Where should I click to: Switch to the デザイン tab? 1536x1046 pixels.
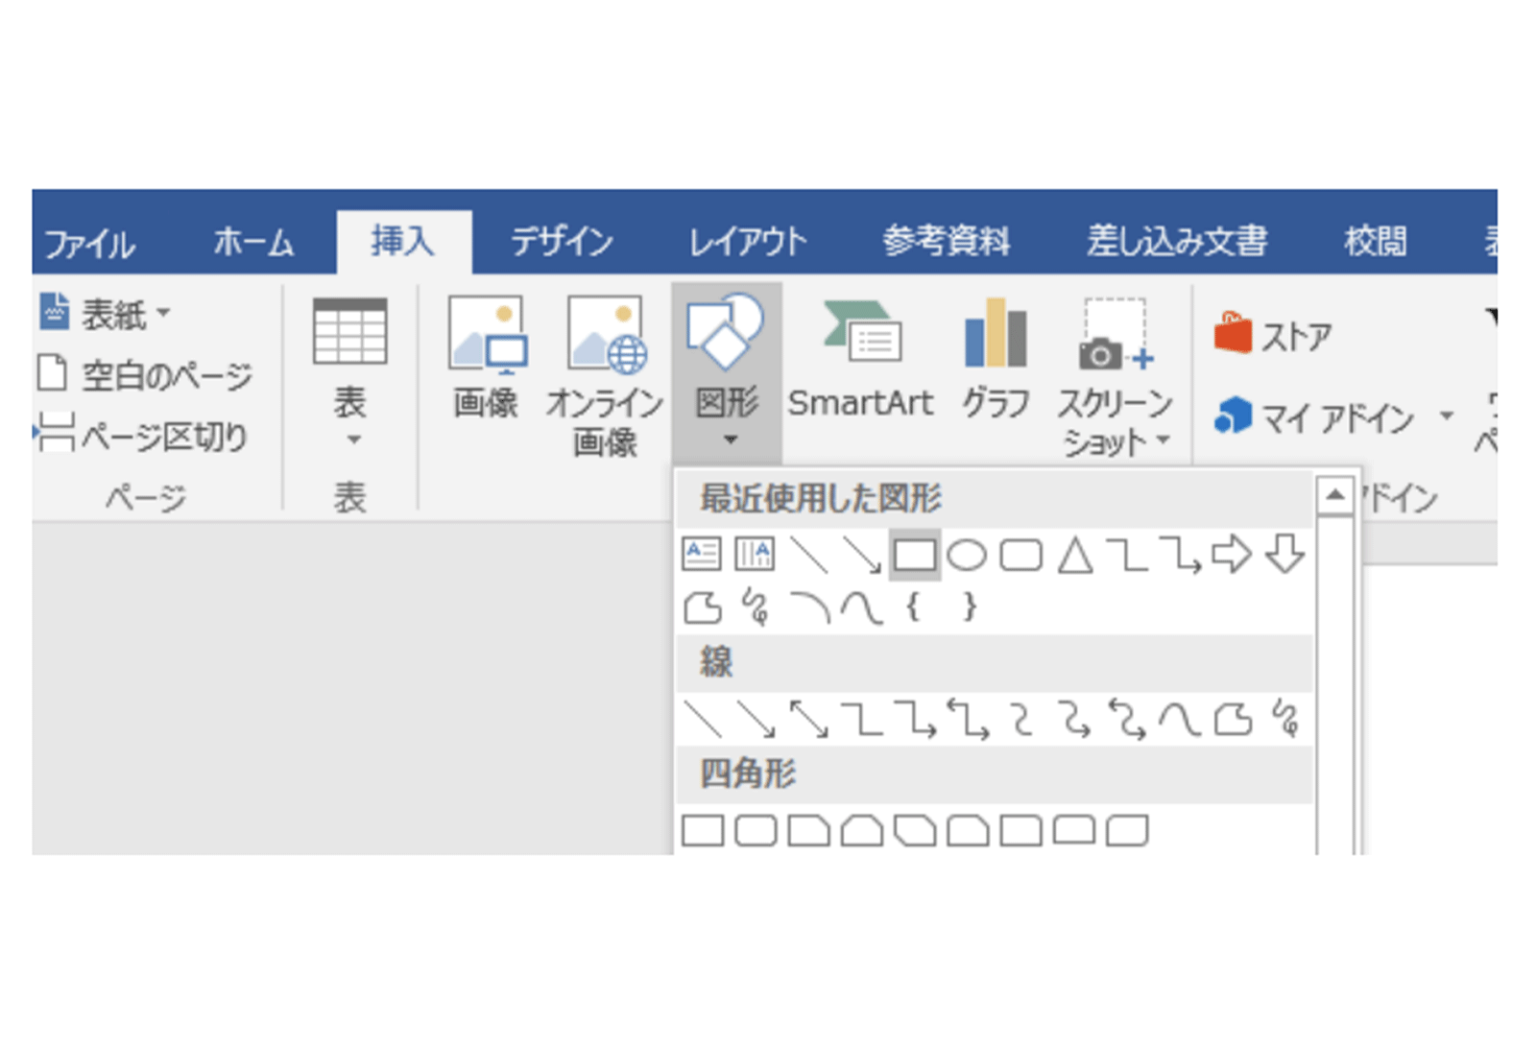coord(562,242)
